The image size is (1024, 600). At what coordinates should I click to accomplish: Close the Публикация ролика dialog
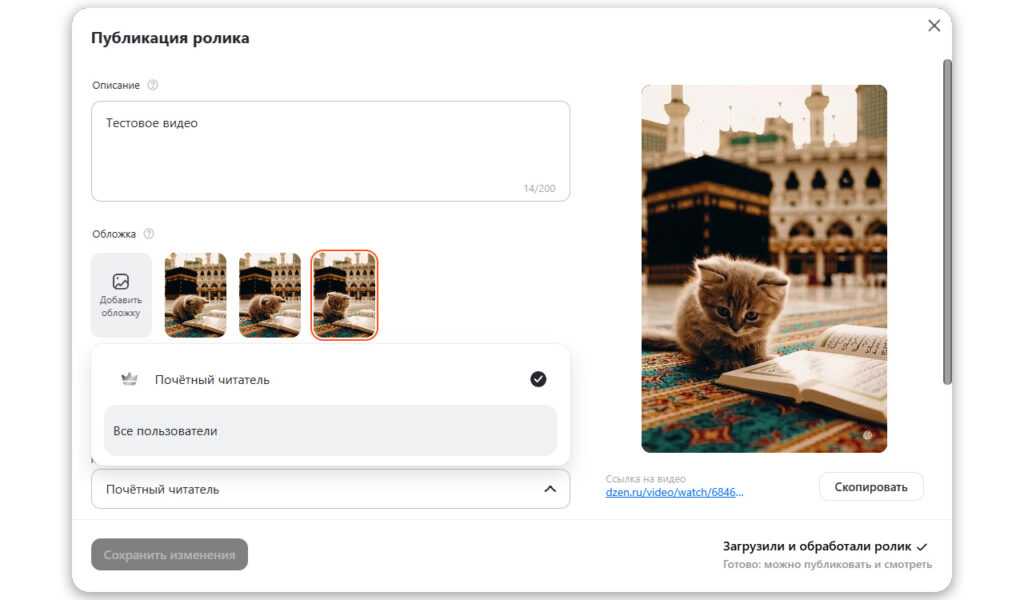click(934, 25)
